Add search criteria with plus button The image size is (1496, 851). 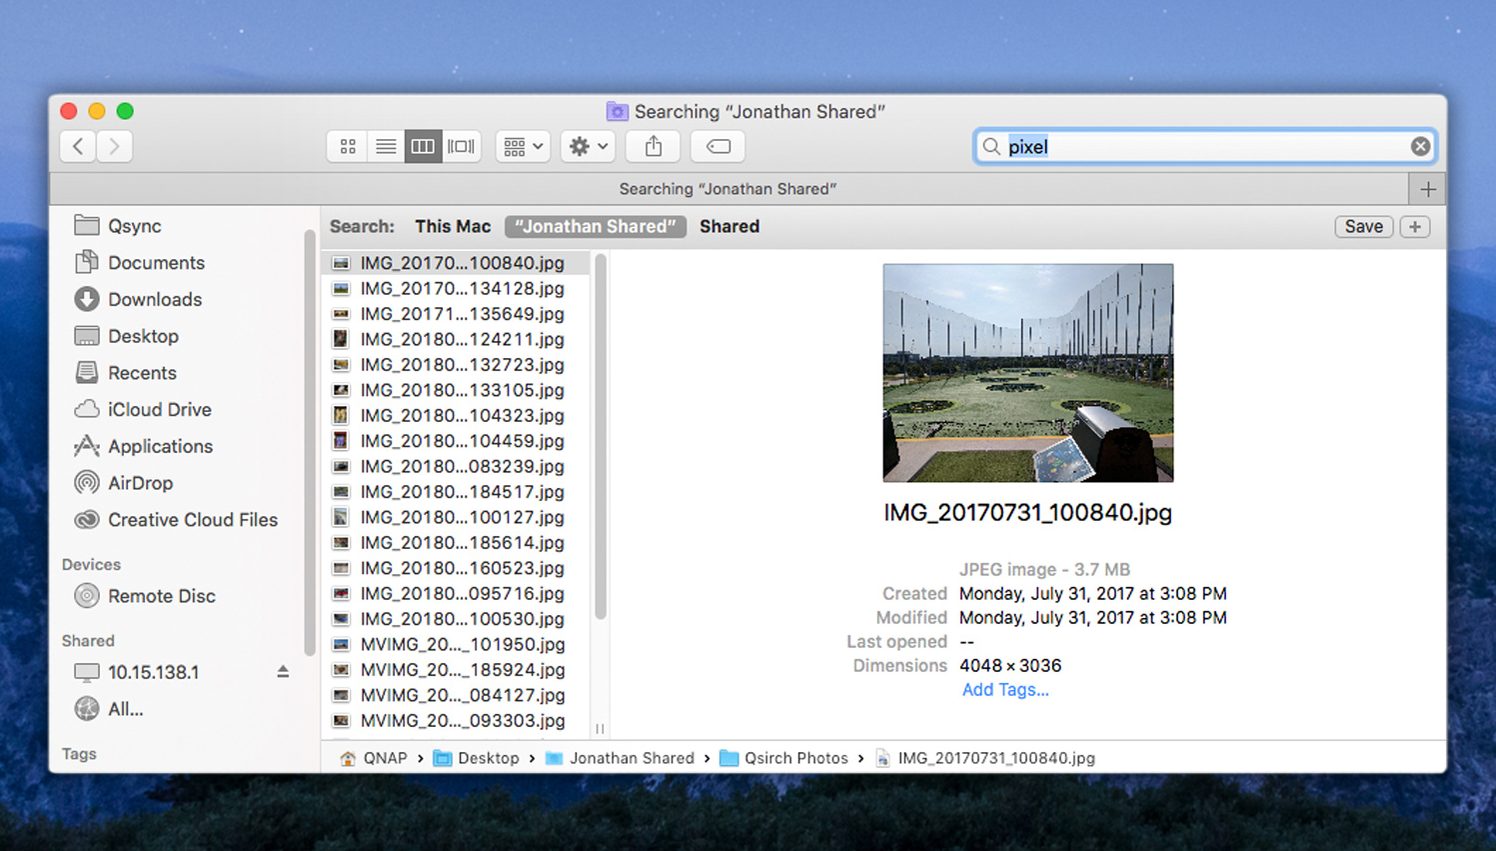(1414, 227)
